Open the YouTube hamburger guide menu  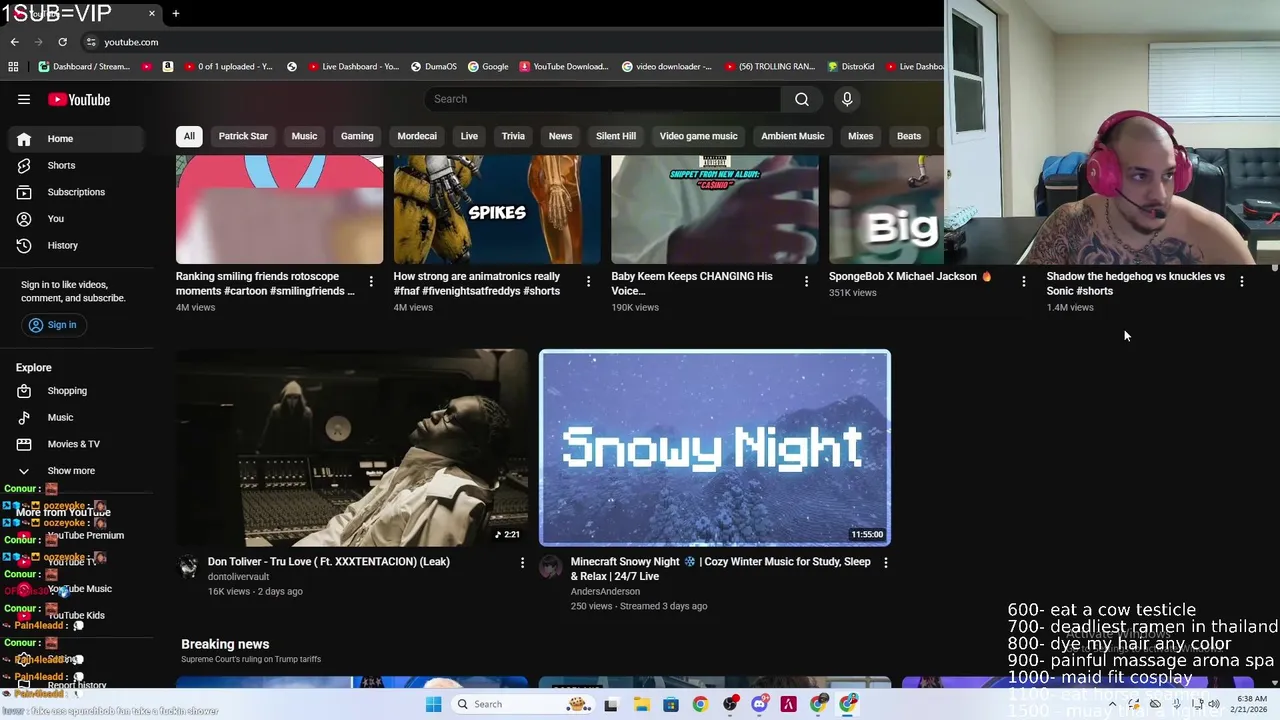[24, 99]
